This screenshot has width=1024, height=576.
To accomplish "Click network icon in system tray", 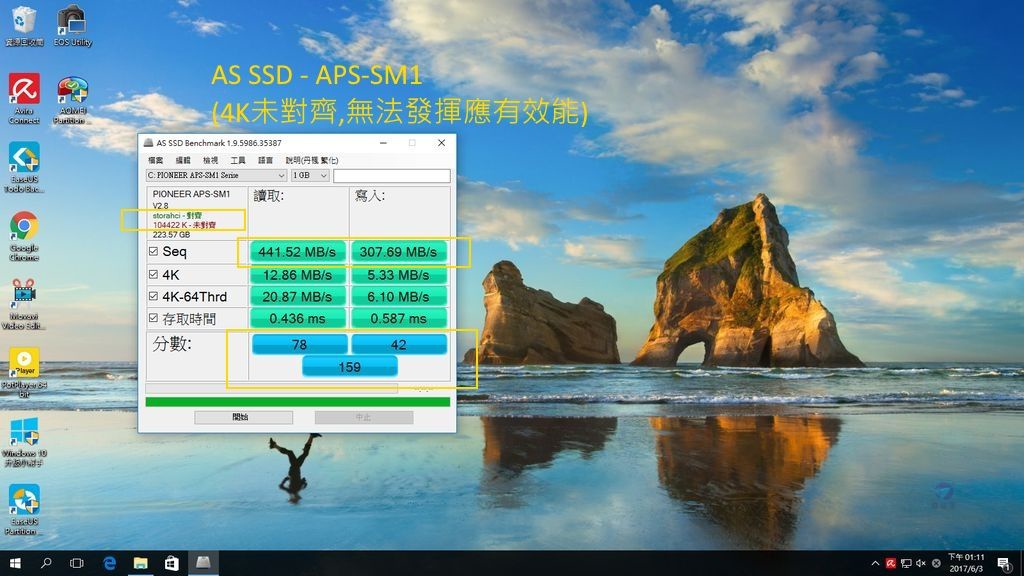I will point(906,563).
